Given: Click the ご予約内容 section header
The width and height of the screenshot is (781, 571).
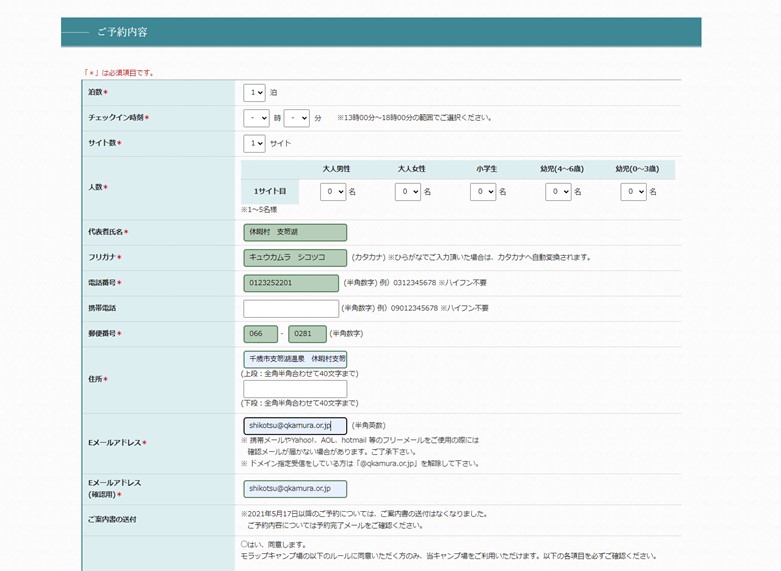Looking at the screenshot, I should (x=381, y=32).
